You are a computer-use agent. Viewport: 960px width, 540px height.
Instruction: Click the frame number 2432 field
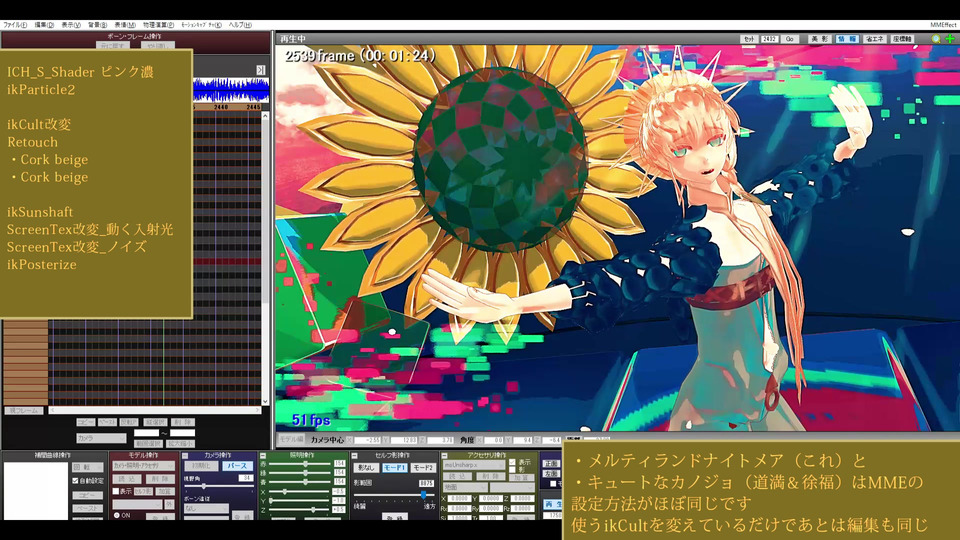pyautogui.click(x=769, y=39)
